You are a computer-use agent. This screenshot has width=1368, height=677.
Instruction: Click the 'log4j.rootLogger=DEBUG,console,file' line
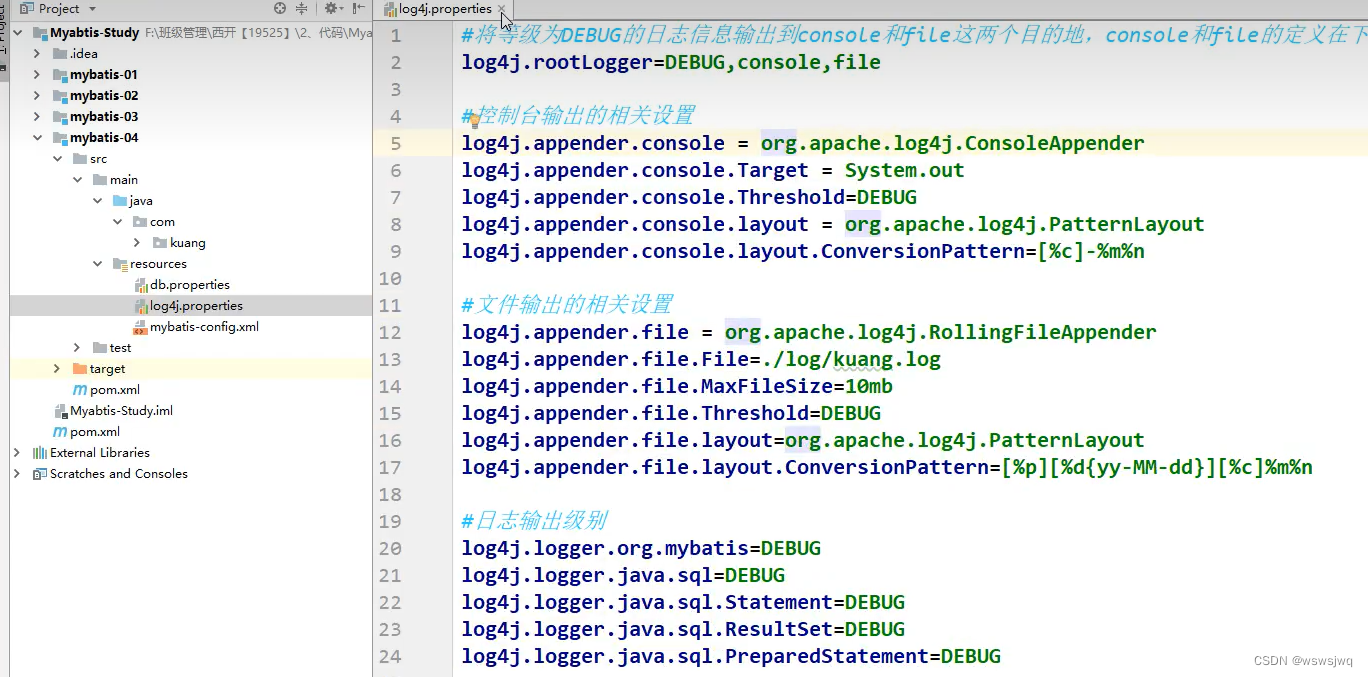[671, 62]
